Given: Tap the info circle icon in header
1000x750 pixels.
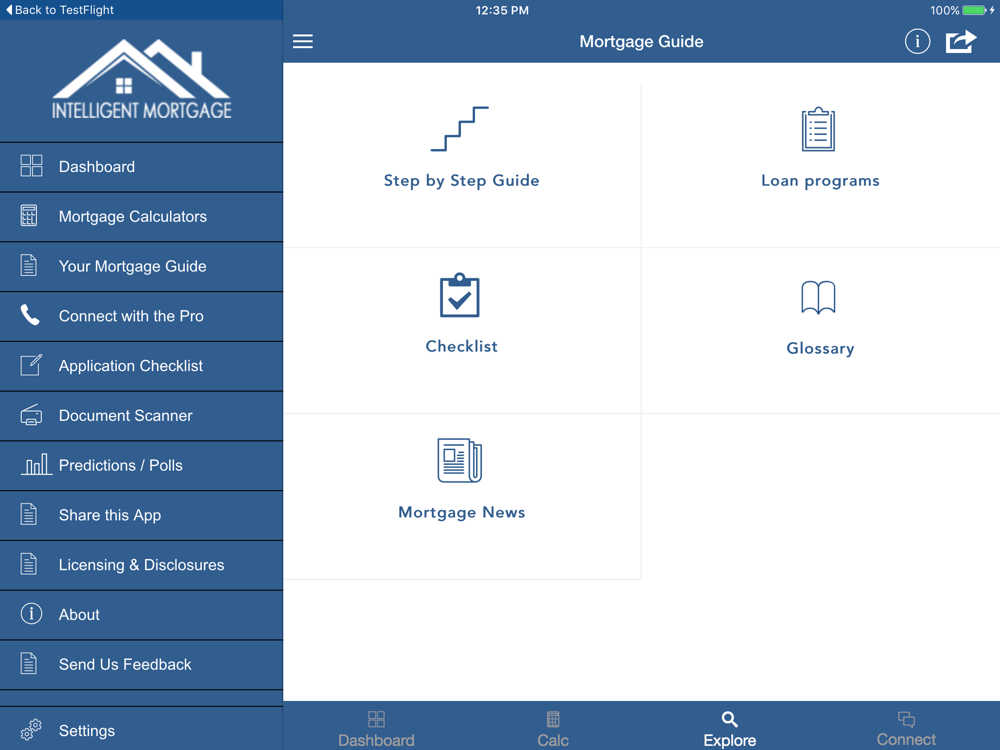Looking at the screenshot, I should (x=917, y=41).
